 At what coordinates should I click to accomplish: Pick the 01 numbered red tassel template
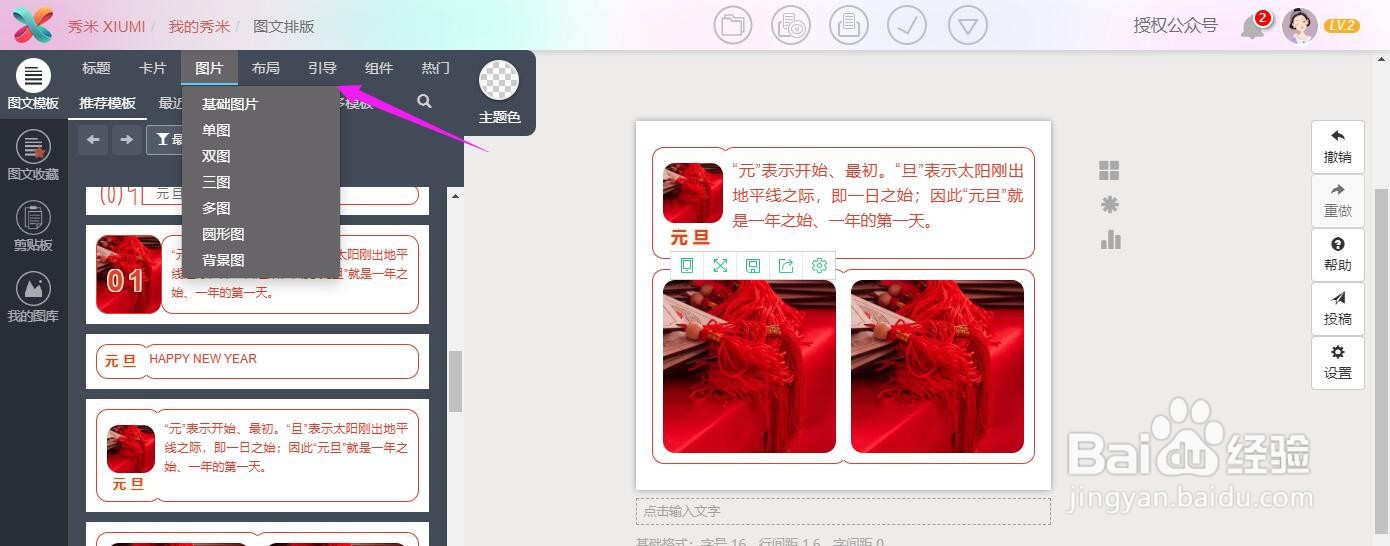click(x=257, y=275)
